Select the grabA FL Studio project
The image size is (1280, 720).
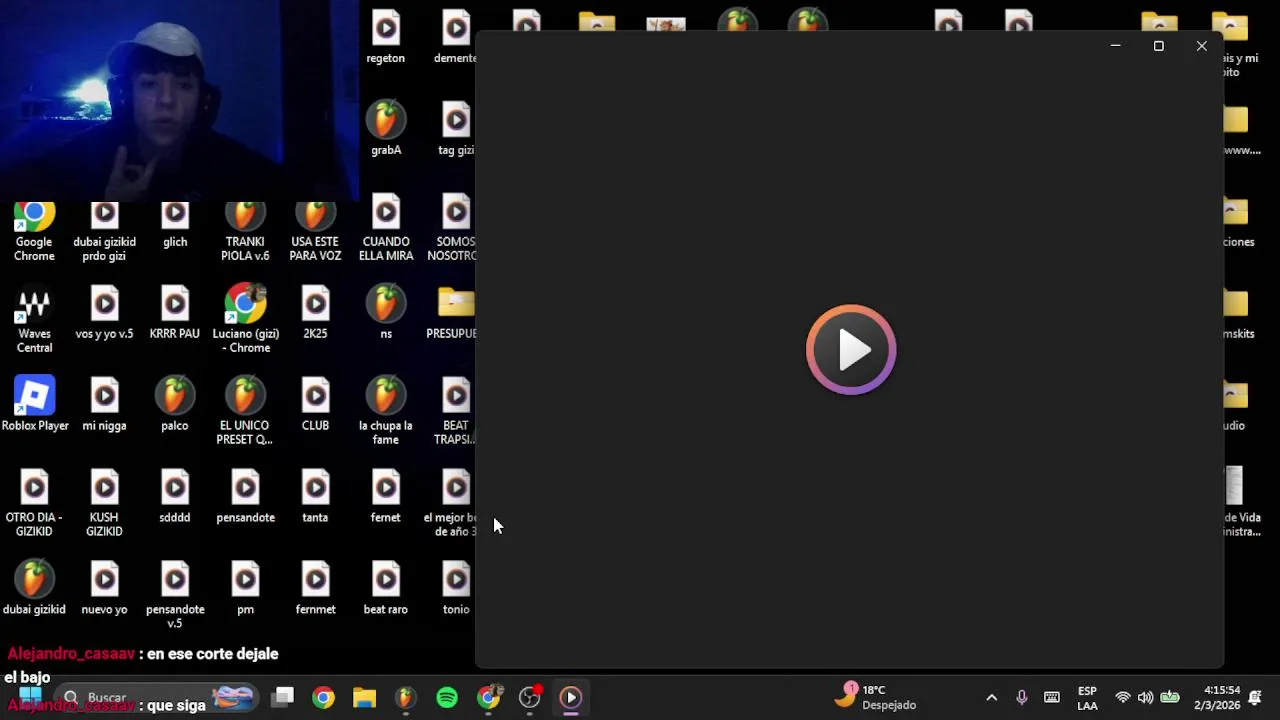tap(386, 128)
